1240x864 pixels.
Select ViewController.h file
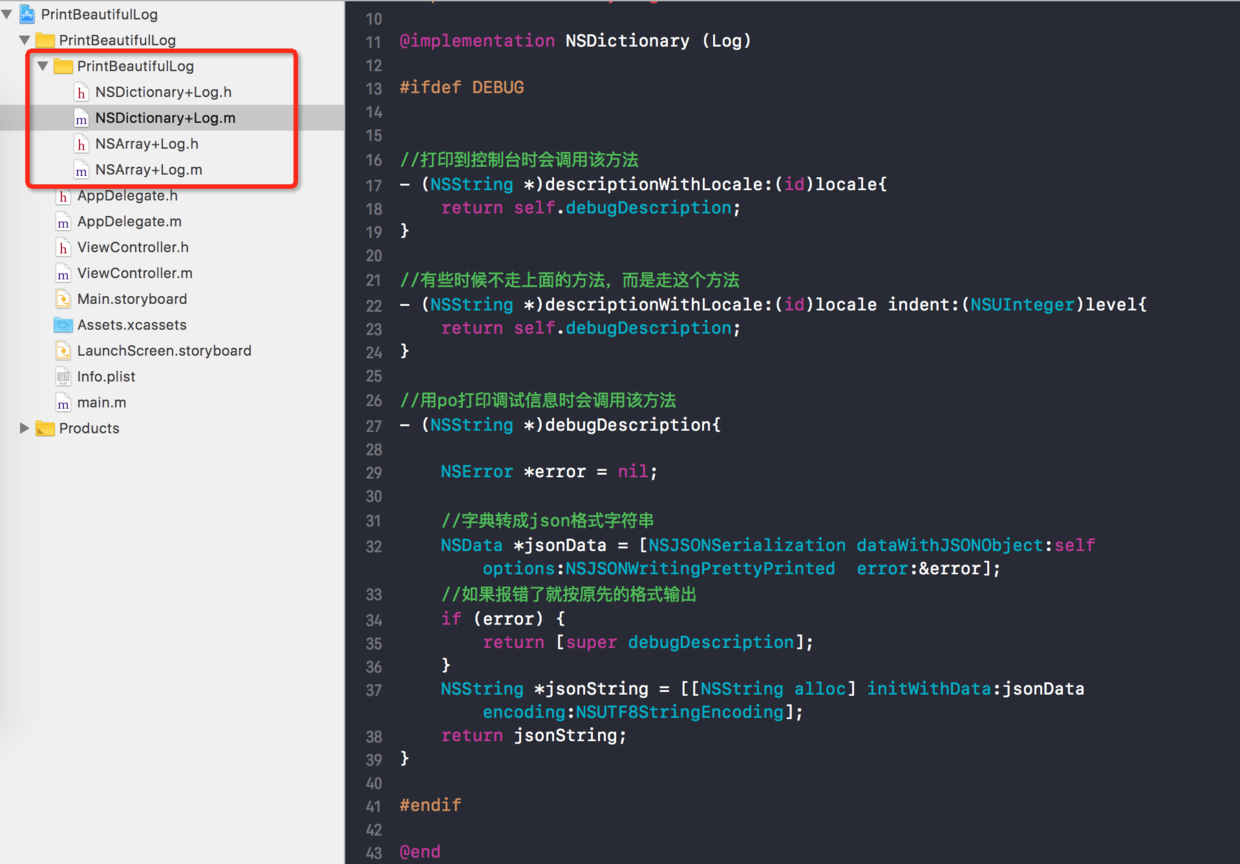tap(133, 247)
